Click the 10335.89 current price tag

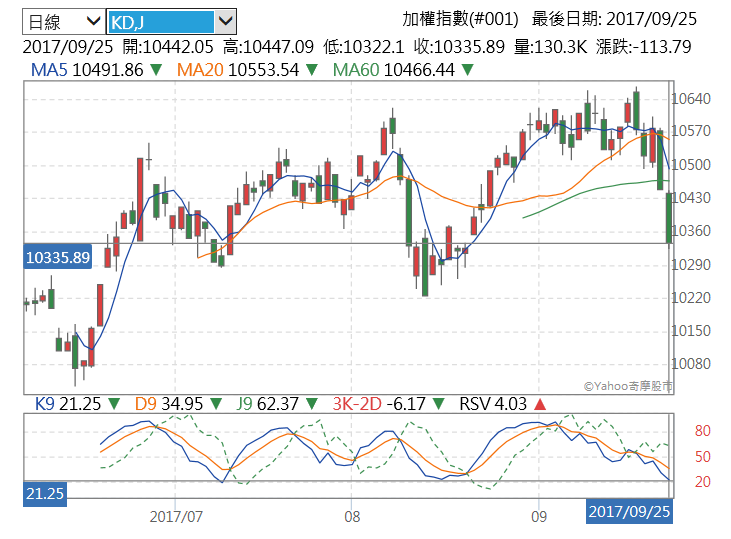[x=58, y=258]
